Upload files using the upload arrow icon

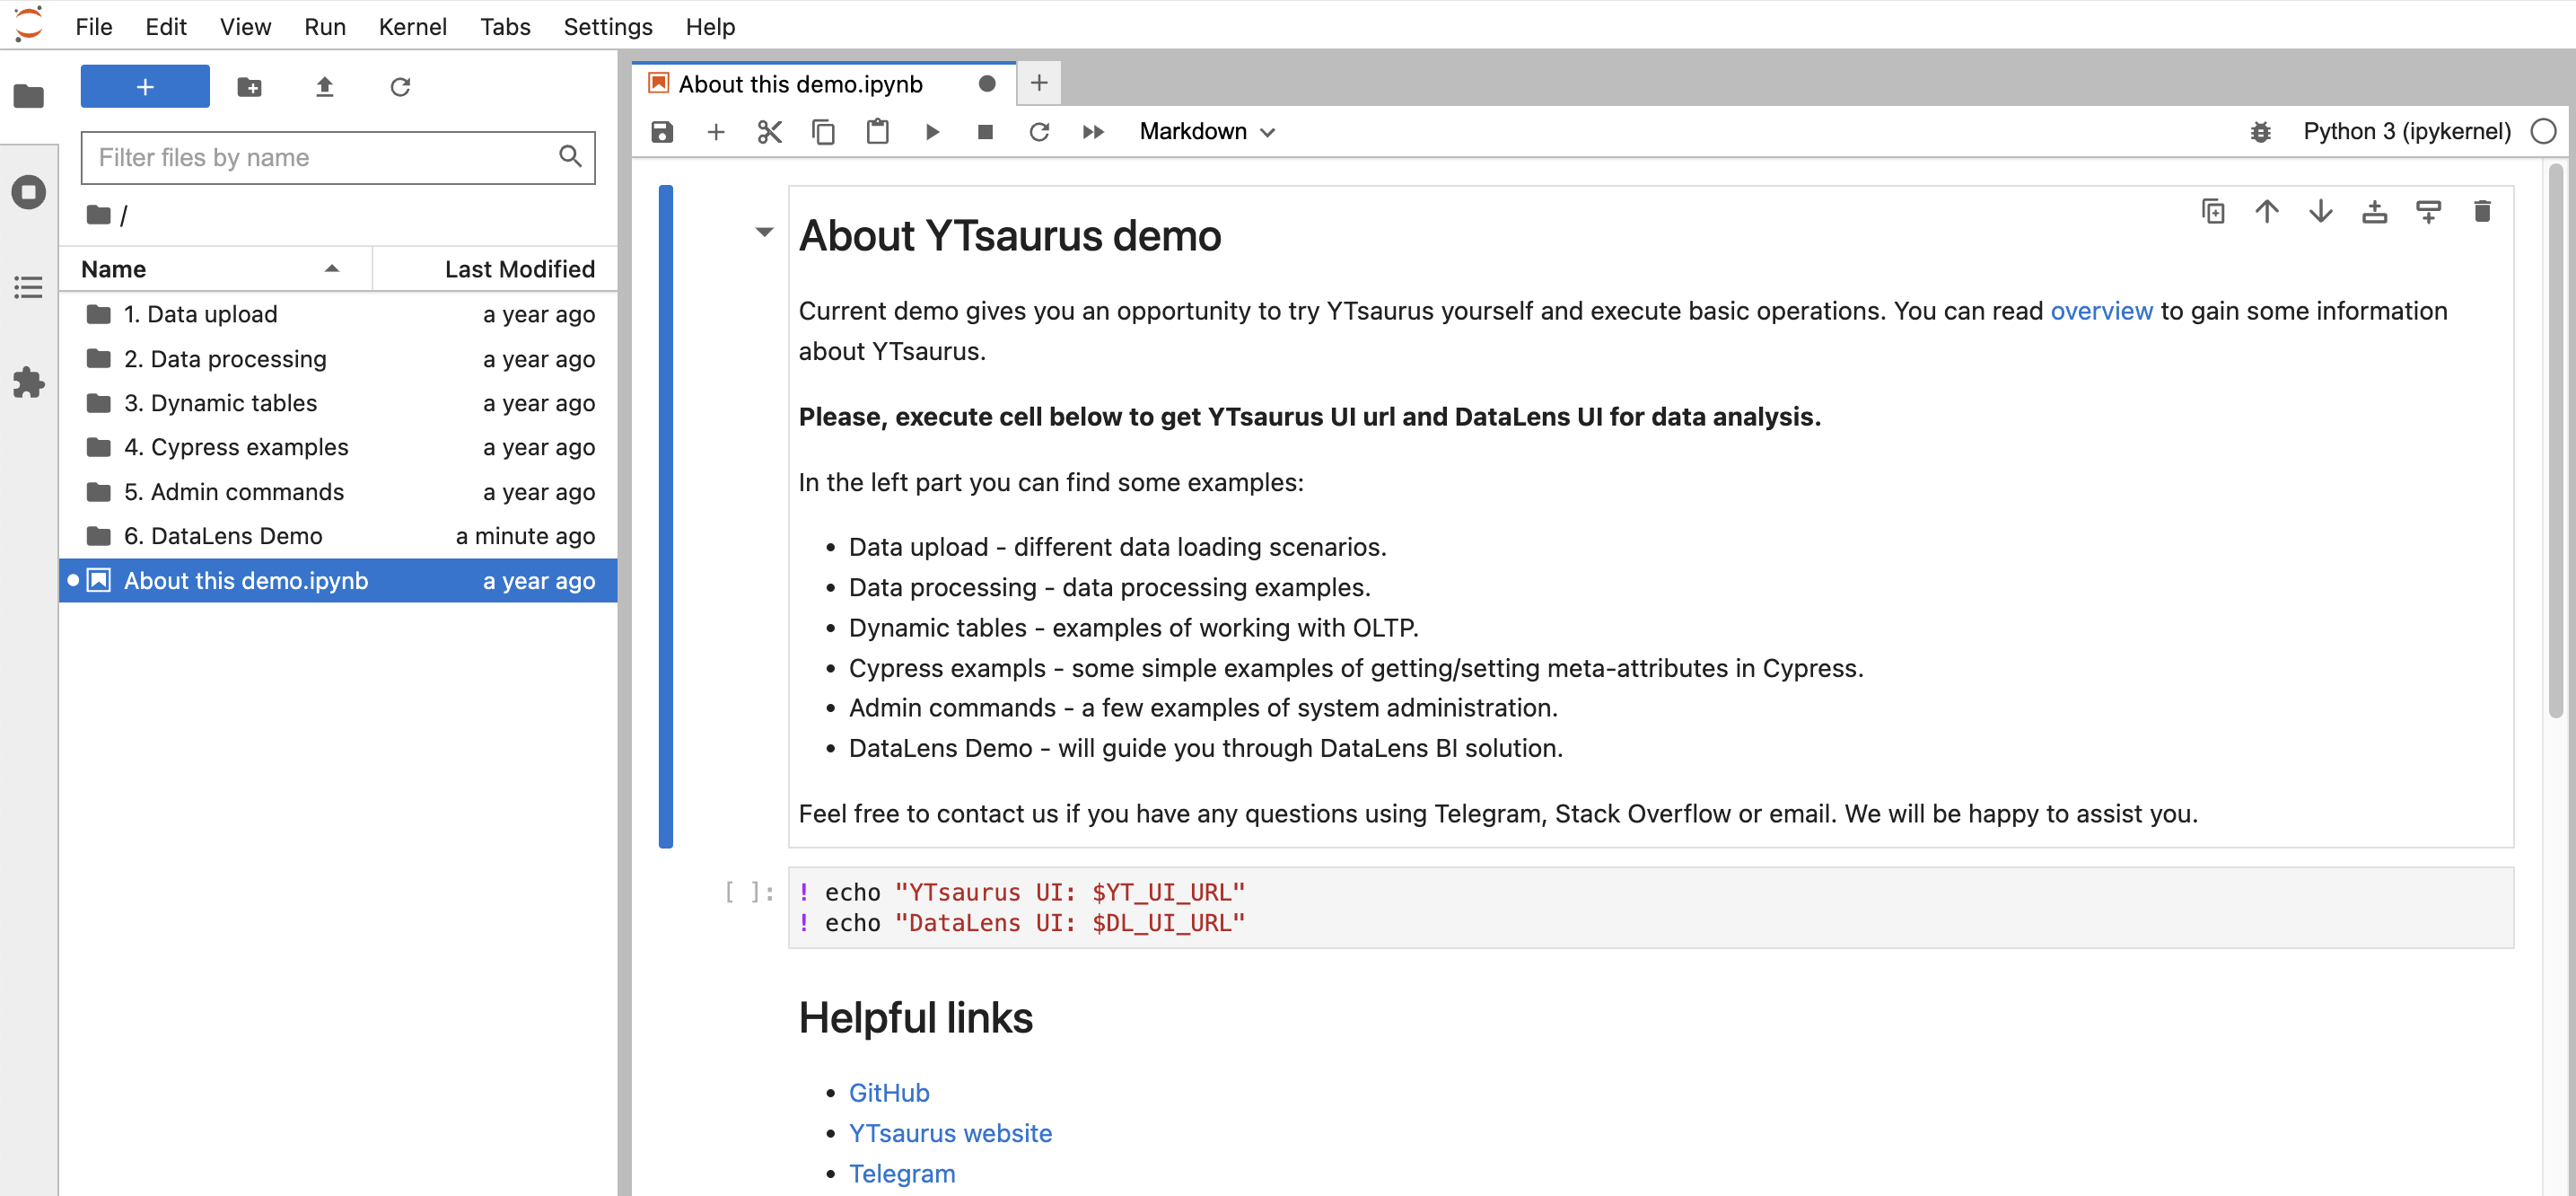(x=324, y=86)
